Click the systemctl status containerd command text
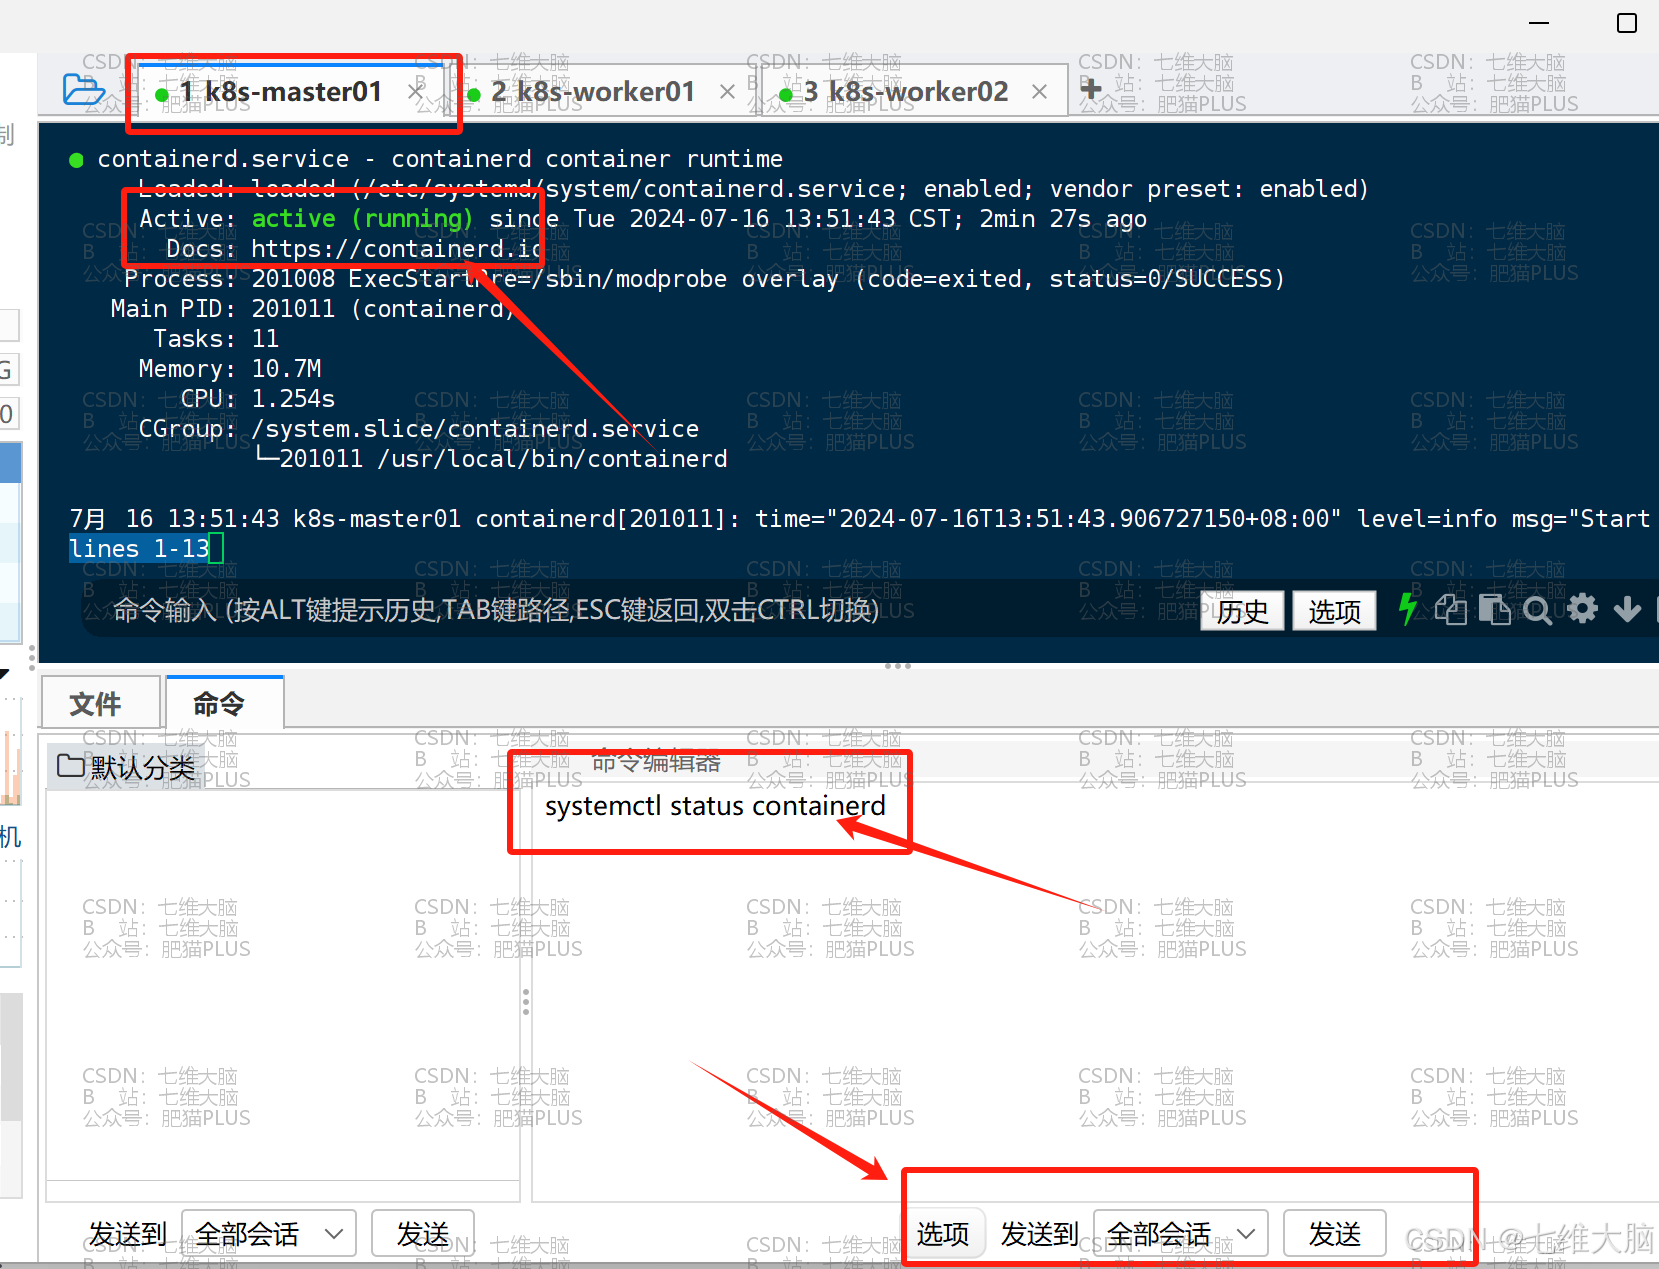 [715, 806]
